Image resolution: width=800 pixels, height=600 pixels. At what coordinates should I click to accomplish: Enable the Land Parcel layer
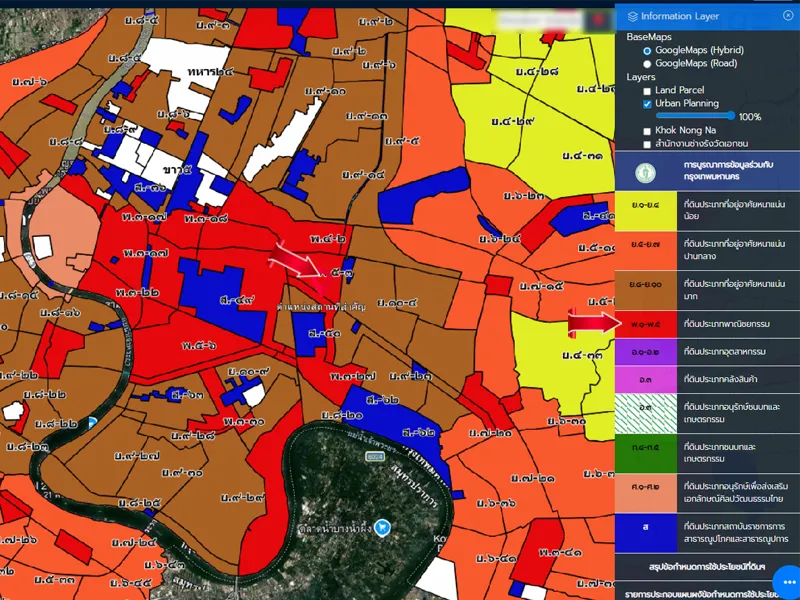tap(647, 91)
